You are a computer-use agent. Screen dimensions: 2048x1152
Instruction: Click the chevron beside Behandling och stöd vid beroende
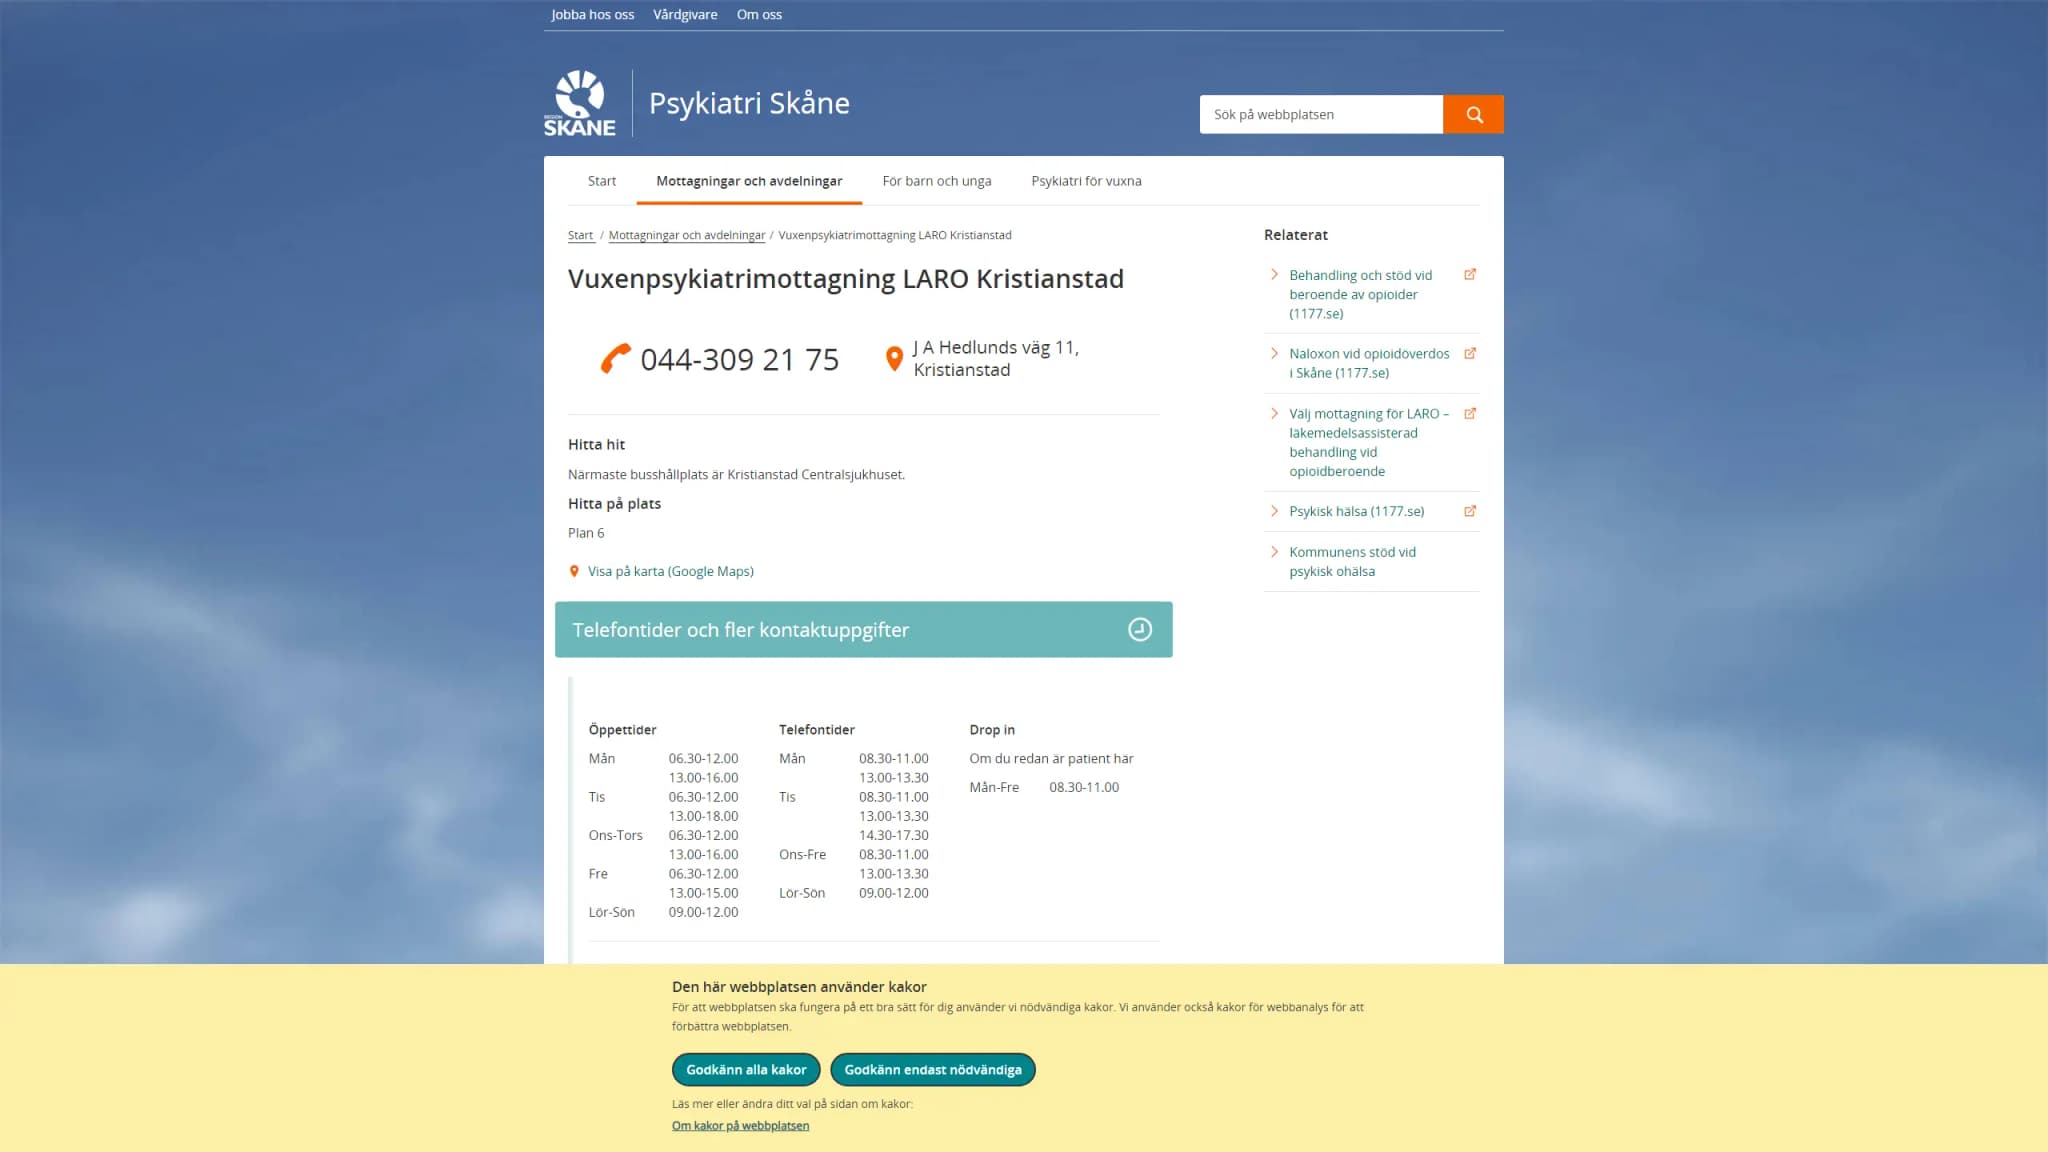coord(1274,274)
